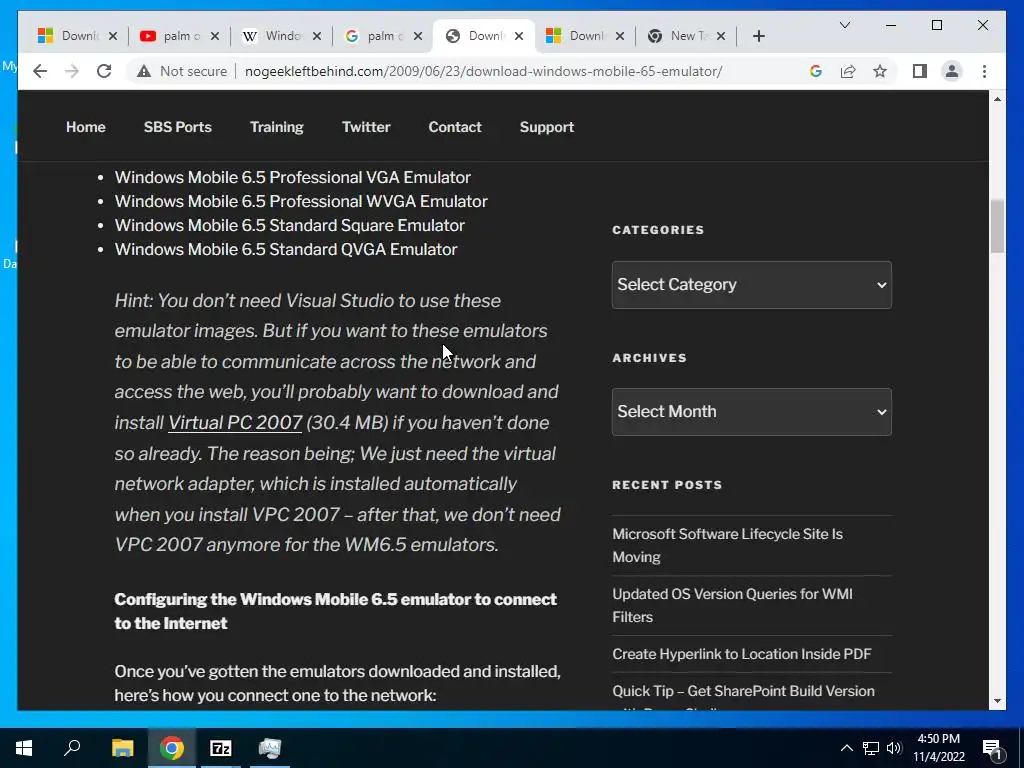Open Updated OS Version Queries for WMI Filters
Screen dimensions: 1024x768
point(732,605)
